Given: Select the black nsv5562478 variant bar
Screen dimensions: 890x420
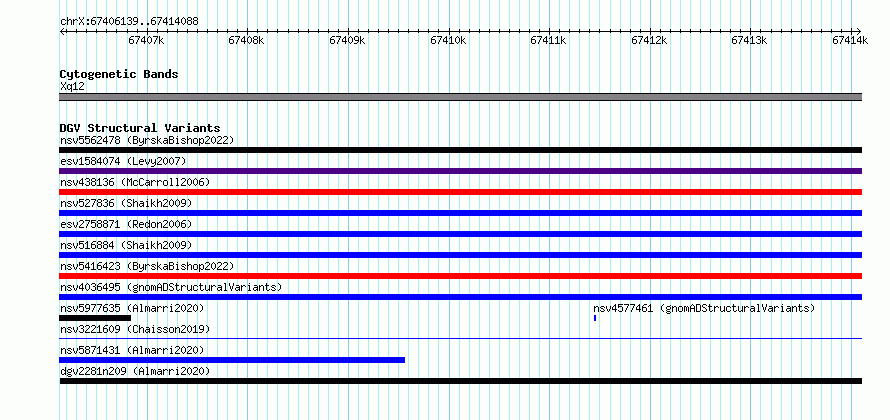Looking at the screenshot, I should (x=460, y=150).
